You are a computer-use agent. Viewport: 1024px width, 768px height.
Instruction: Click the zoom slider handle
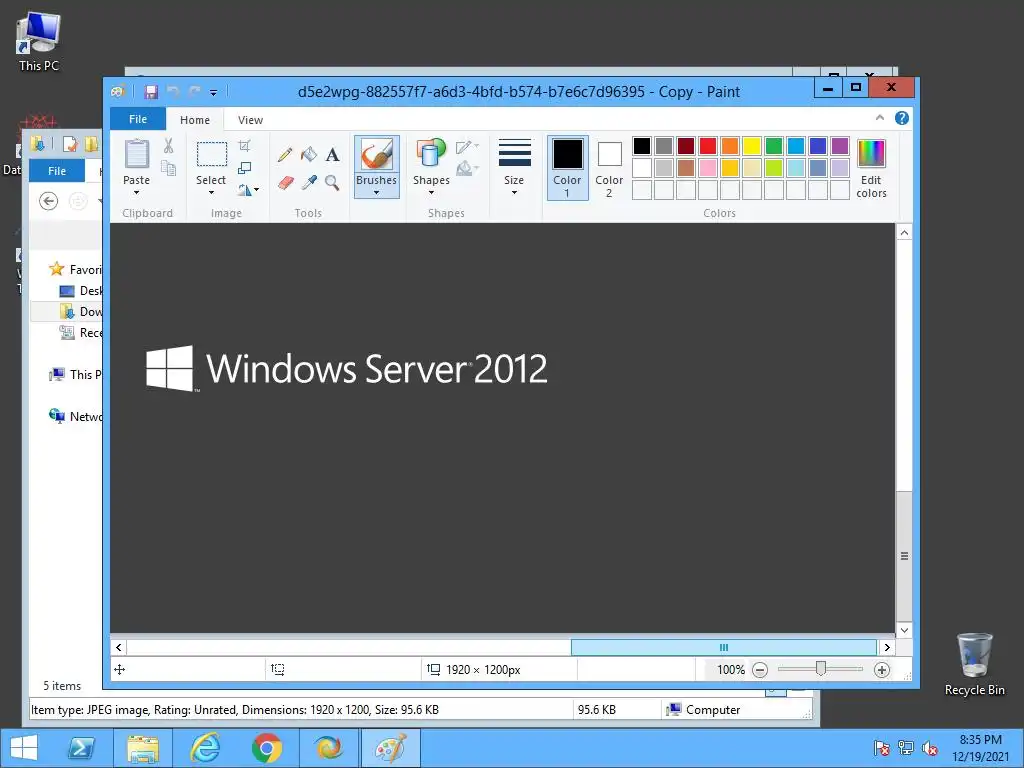point(821,669)
